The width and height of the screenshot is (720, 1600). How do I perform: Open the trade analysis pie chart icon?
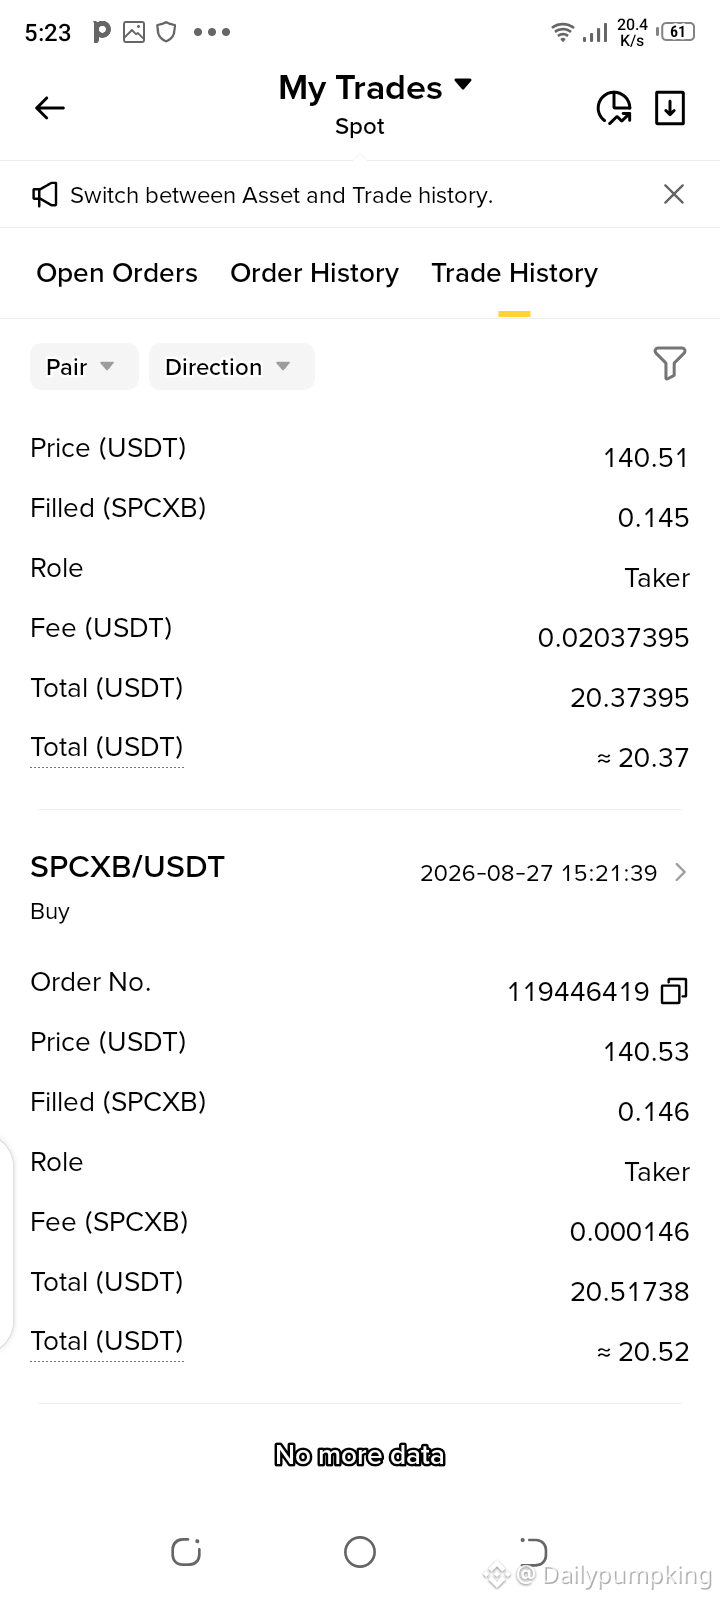pyautogui.click(x=614, y=108)
